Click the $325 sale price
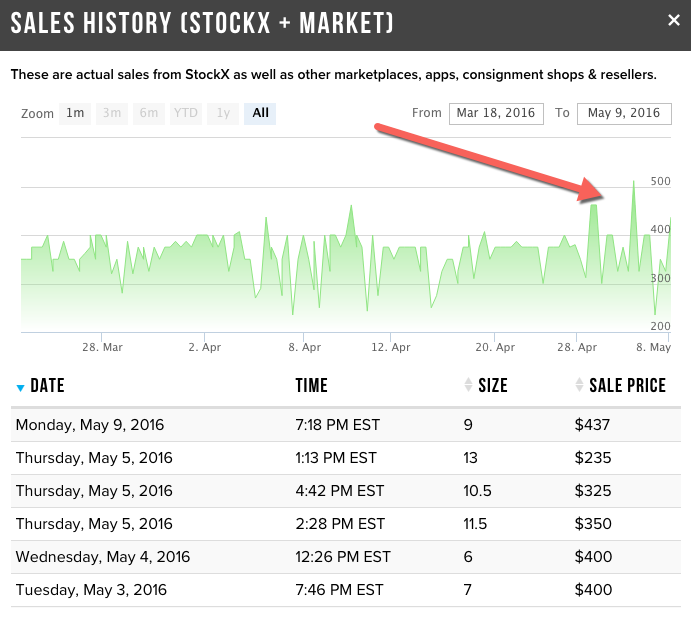691x618 pixels. tap(593, 491)
